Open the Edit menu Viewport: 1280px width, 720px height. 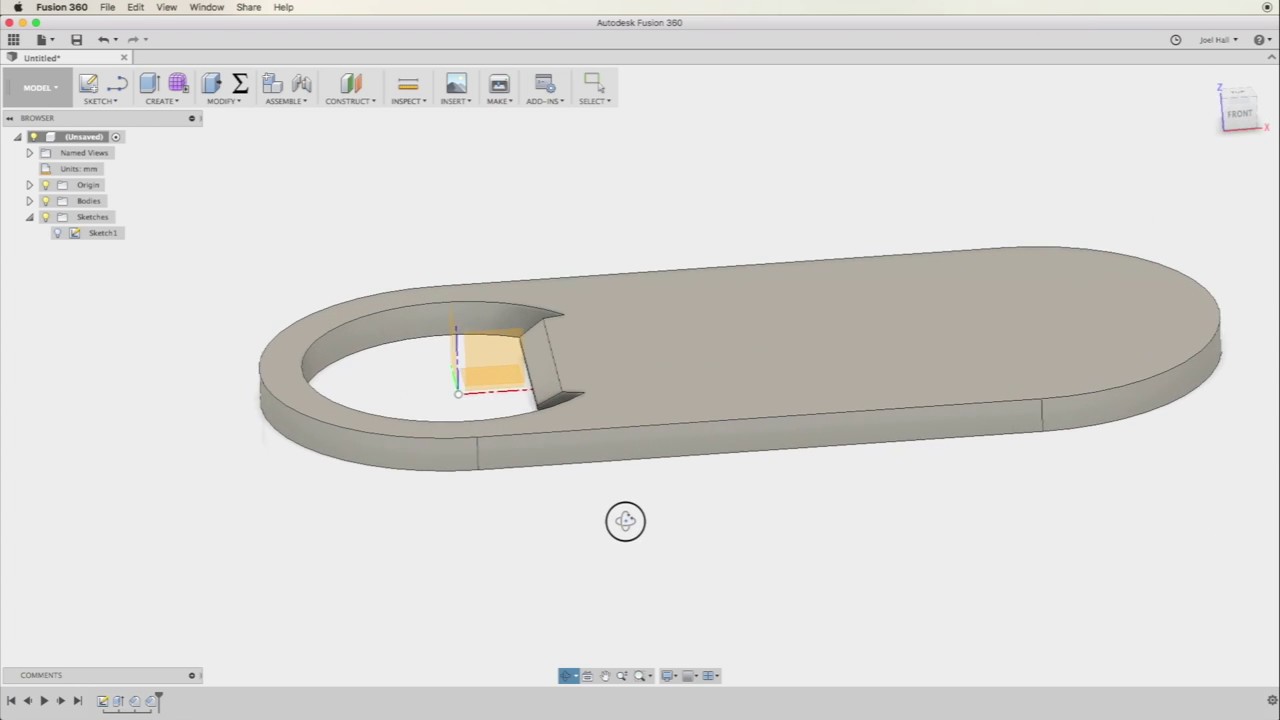(135, 7)
